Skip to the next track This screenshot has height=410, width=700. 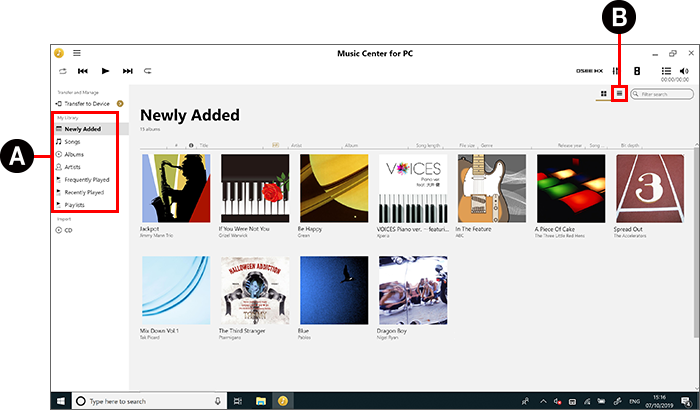[x=127, y=71]
